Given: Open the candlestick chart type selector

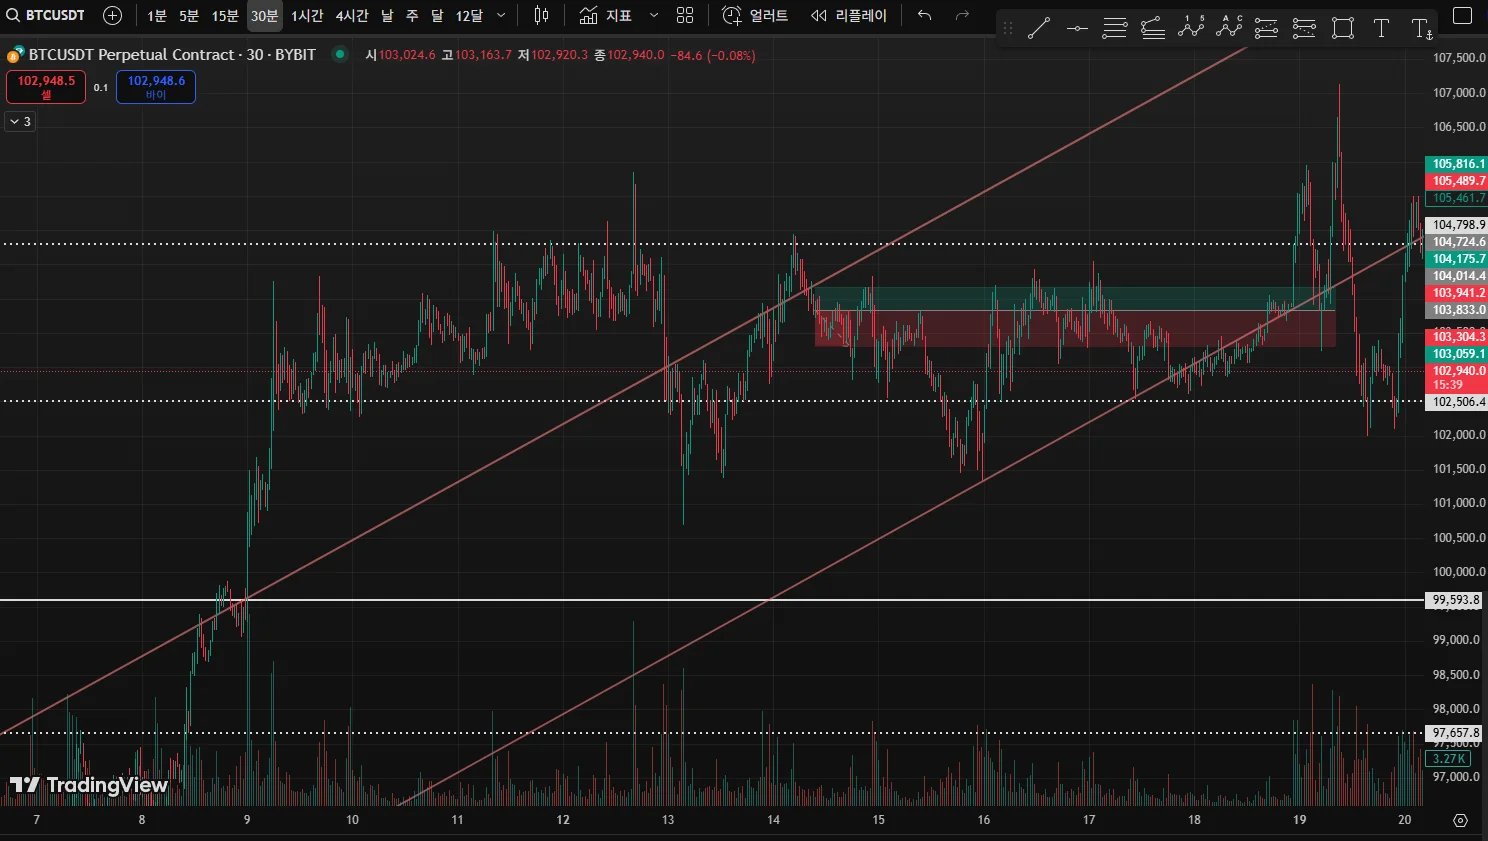Looking at the screenshot, I should point(541,15).
